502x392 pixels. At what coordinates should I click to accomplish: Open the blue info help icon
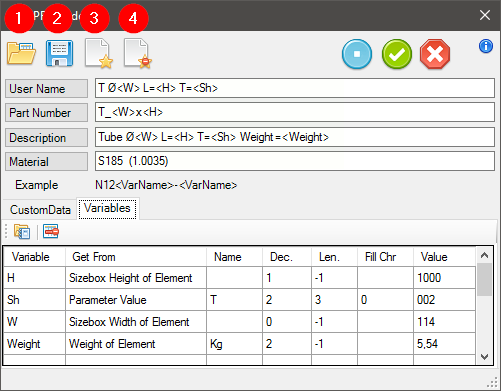tap(486, 46)
